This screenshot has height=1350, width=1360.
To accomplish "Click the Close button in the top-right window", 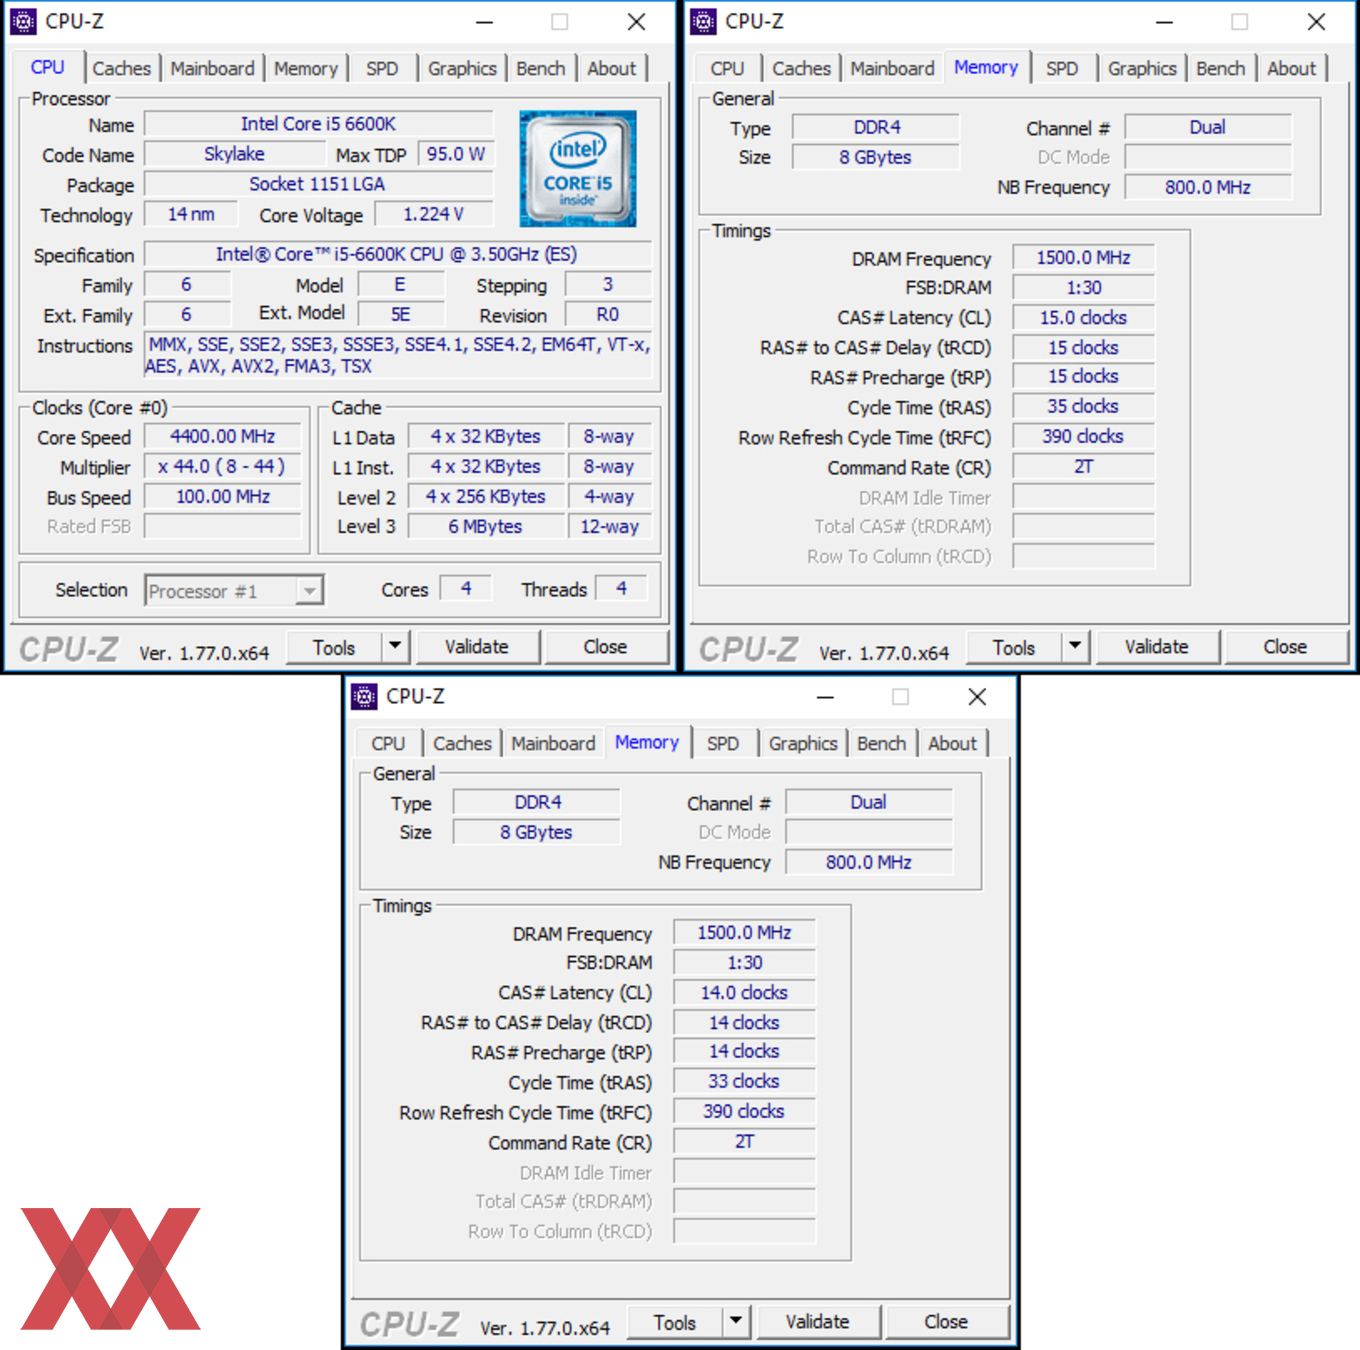I will pyautogui.click(x=1285, y=647).
